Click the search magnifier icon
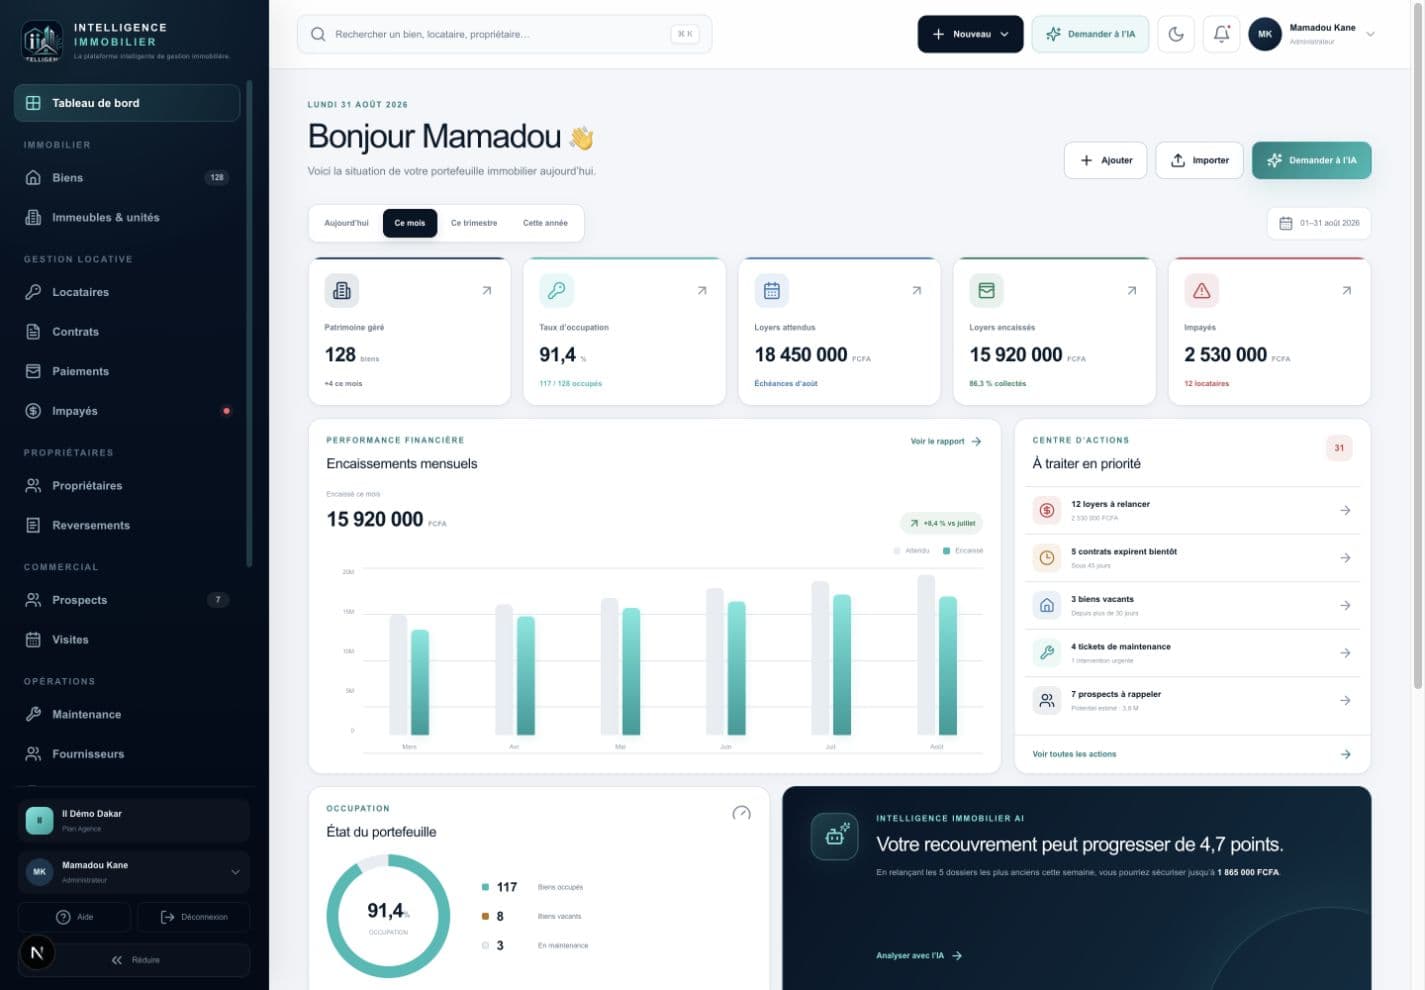This screenshot has height=990, width=1425. coord(318,34)
